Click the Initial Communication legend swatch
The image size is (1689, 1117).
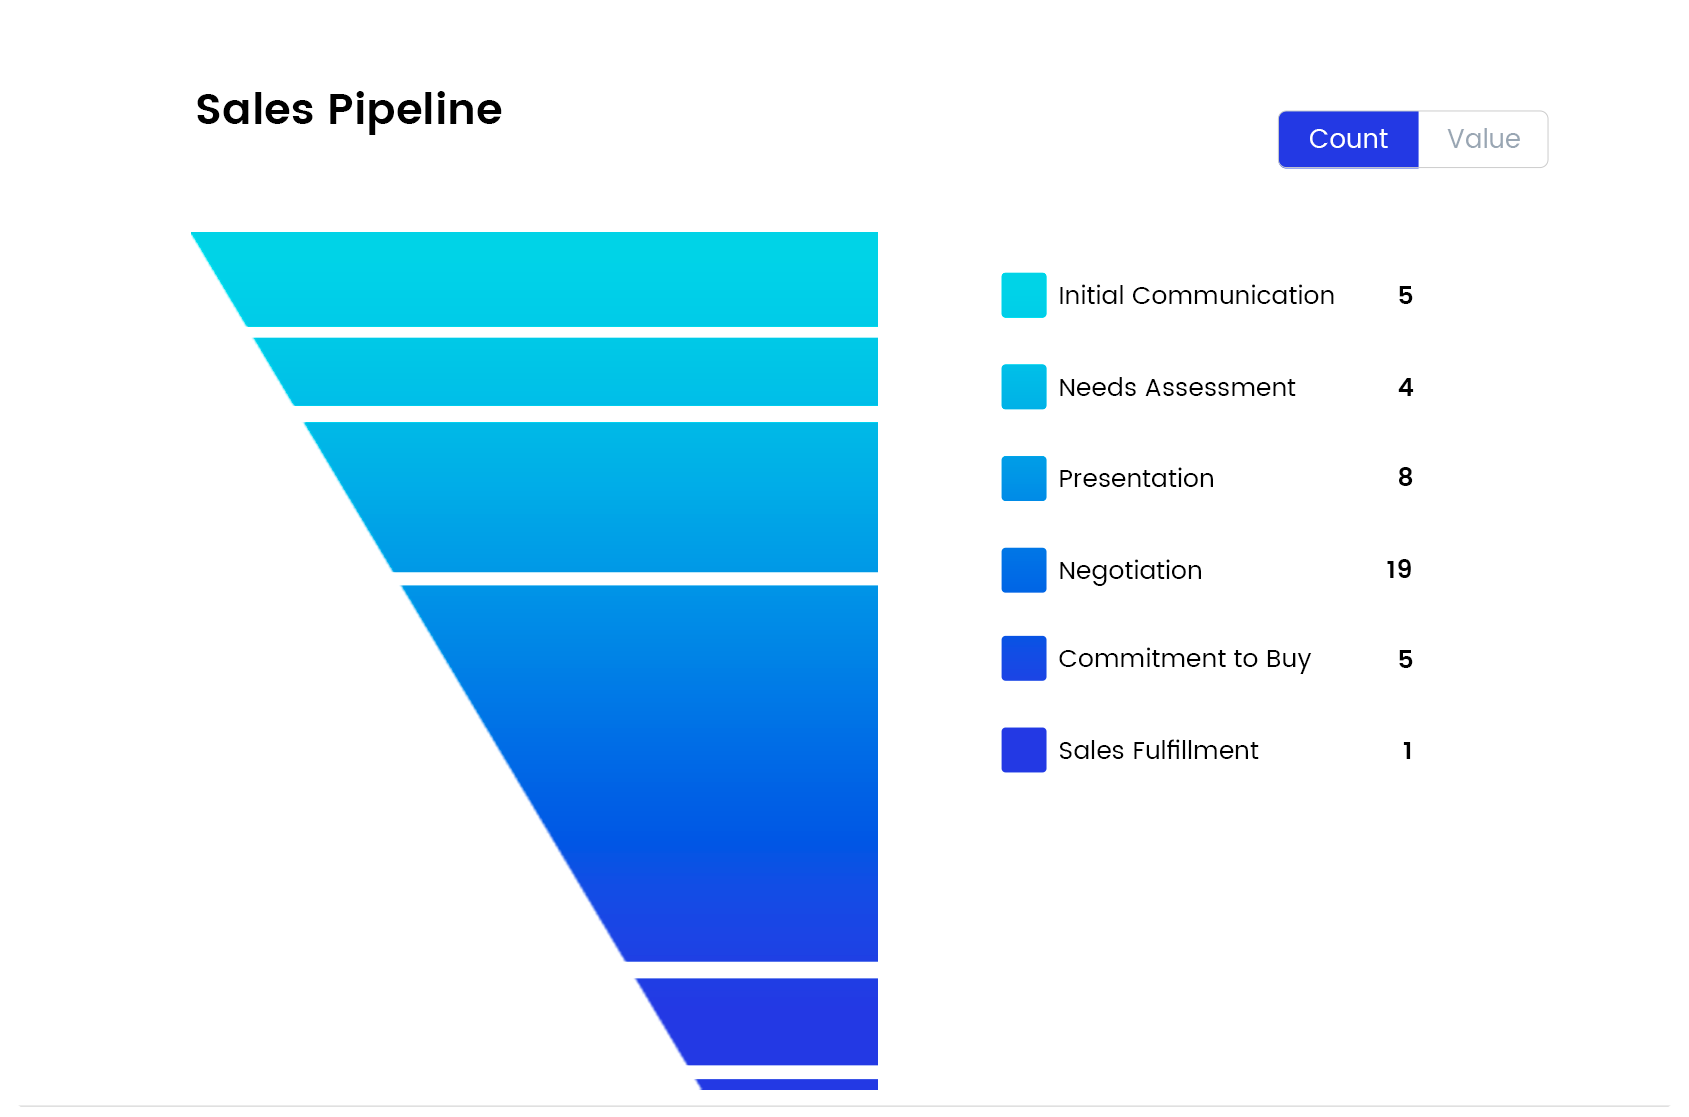pos(1022,295)
